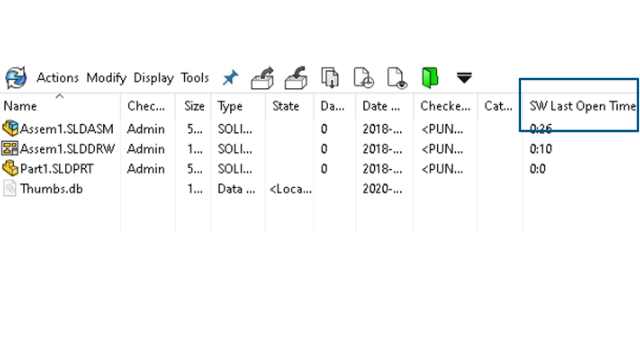Click the blue pin icon

[x=230, y=78]
